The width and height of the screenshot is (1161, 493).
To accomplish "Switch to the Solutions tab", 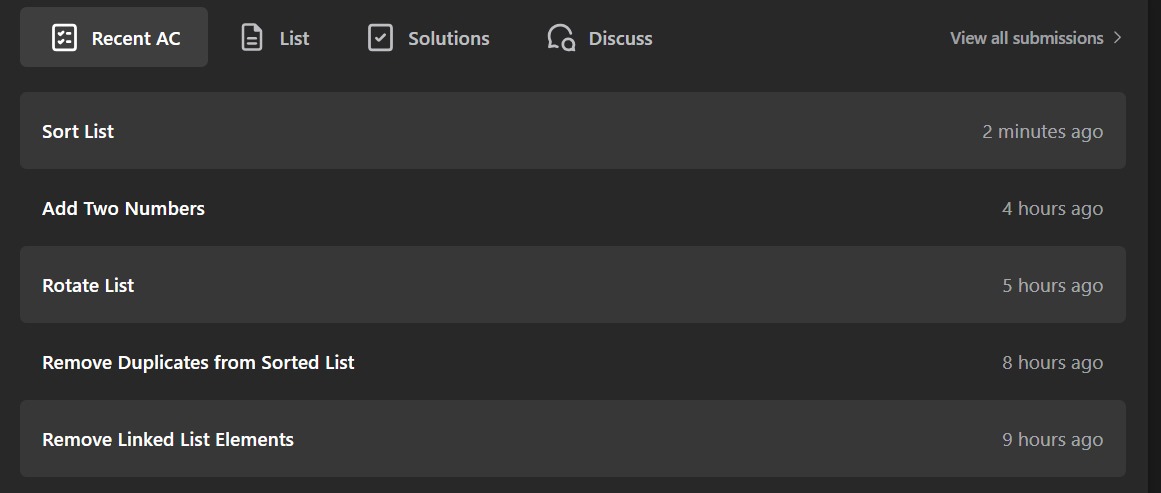I will coord(429,38).
